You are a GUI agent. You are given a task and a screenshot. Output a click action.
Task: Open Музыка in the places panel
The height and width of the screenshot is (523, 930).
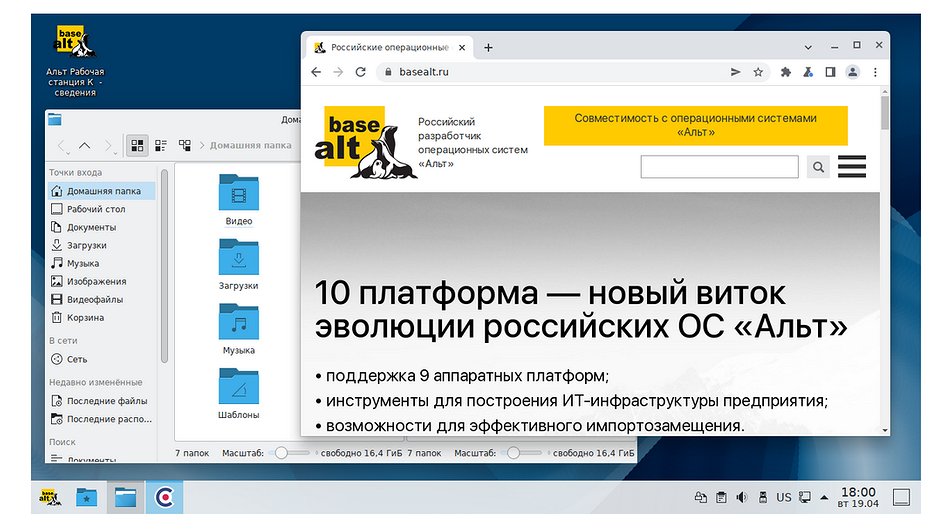101,263
